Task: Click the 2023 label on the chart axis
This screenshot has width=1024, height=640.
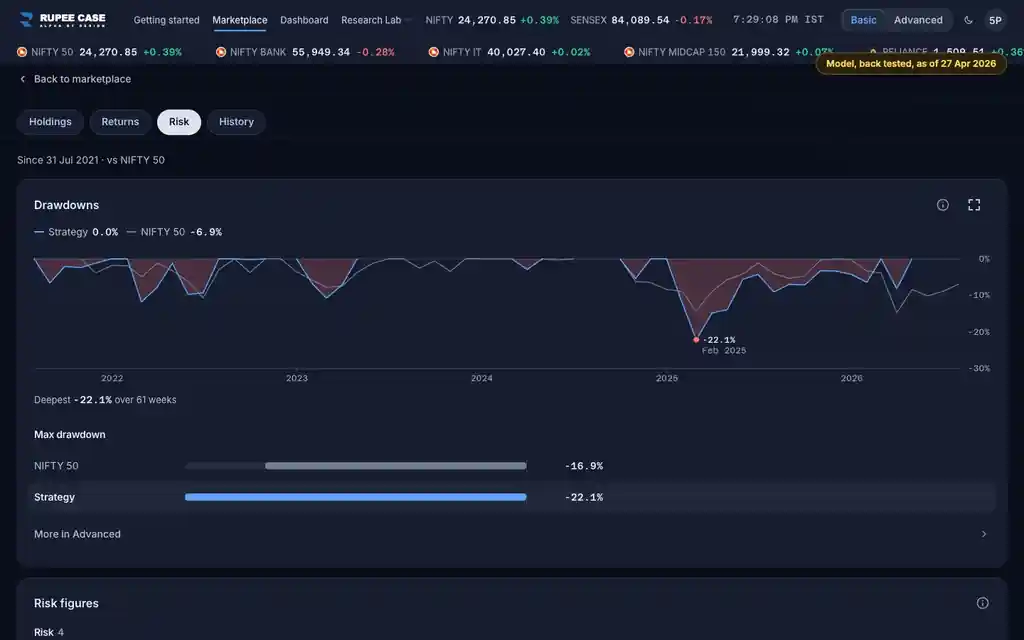Action: point(296,378)
